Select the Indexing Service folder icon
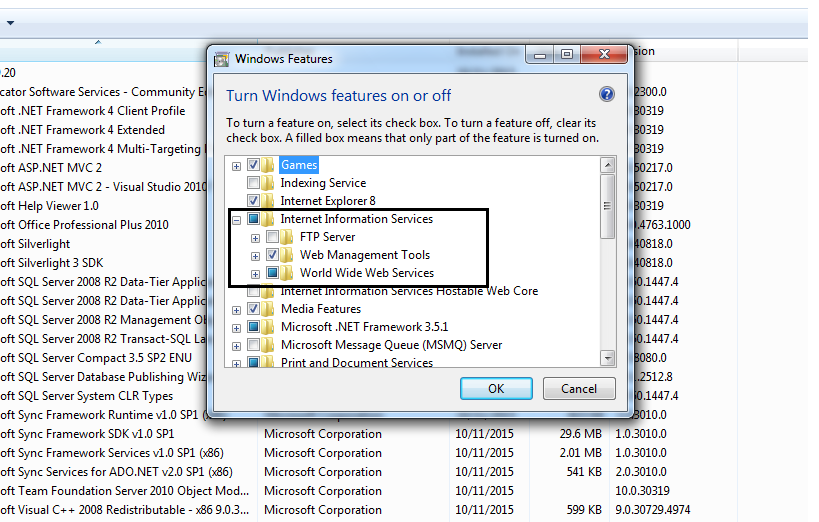Image resolution: width=819 pixels, height=522 pixels. [268, 183]
